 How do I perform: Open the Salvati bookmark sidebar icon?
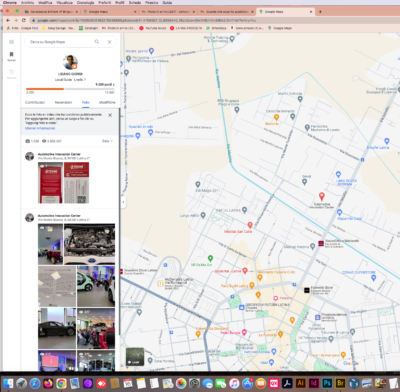click(11, 56)
